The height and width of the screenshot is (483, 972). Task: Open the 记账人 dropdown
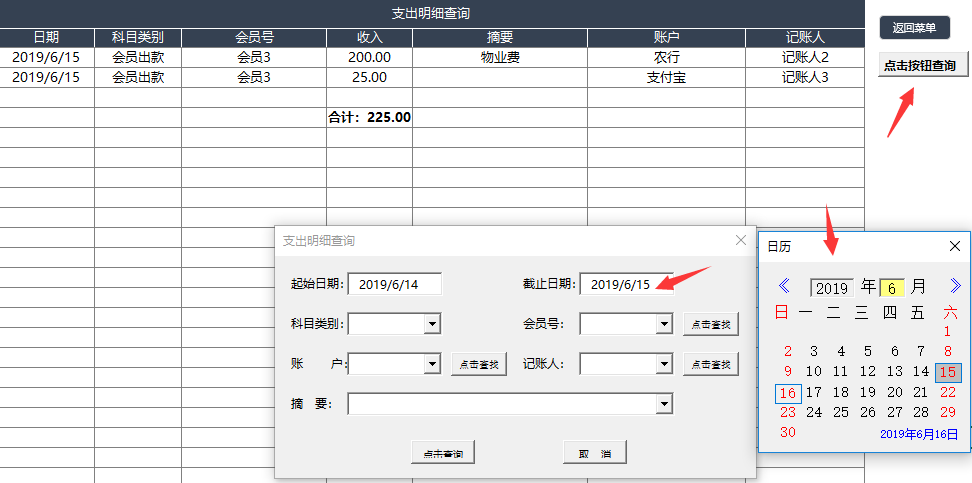[665, 364]
